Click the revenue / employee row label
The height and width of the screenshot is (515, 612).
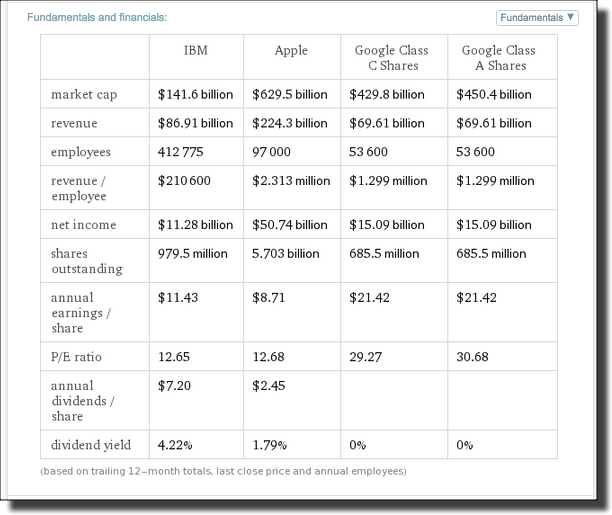(x=78, y=188)
